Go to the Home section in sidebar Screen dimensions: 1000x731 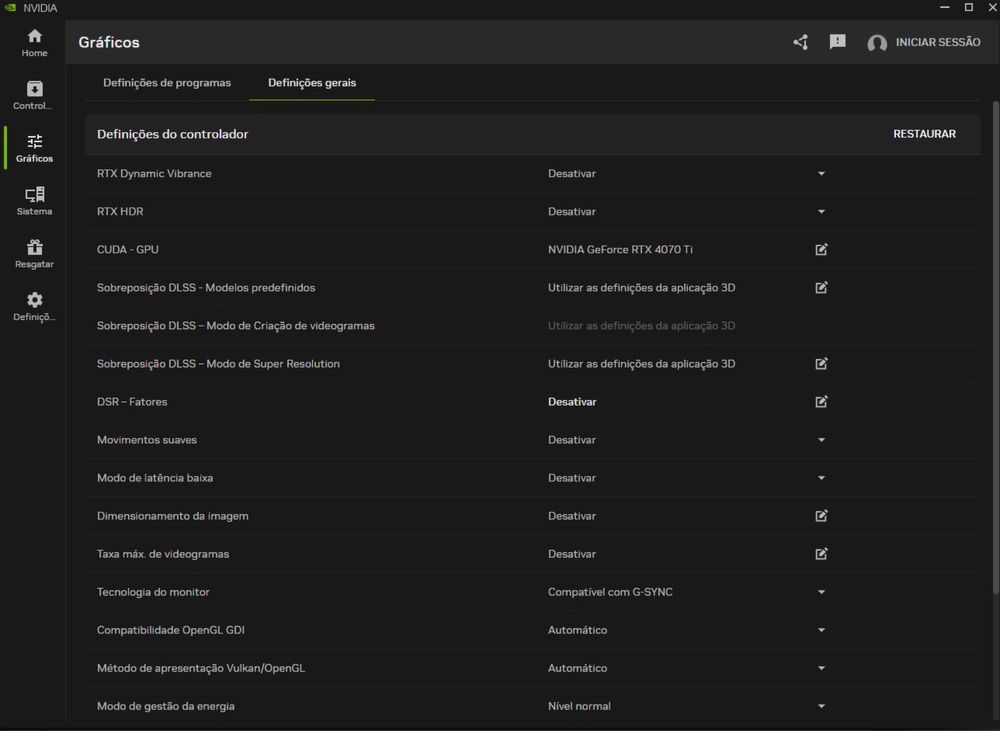tap(34, 43)
